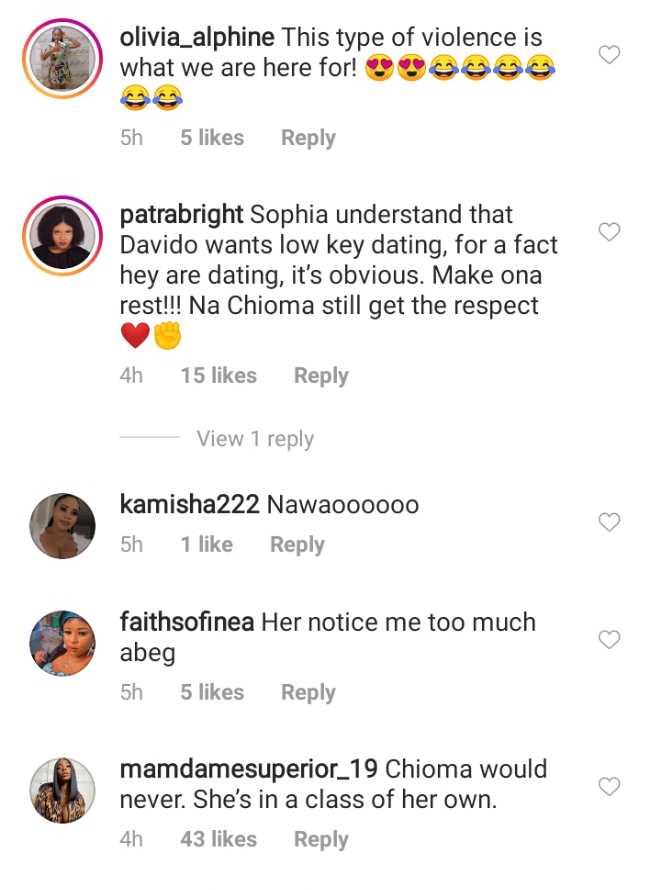The height and width of the screenshot is (890, 661).
Task: Expand View 1 reply under patrabright
Action: click(x=255, y=439)
